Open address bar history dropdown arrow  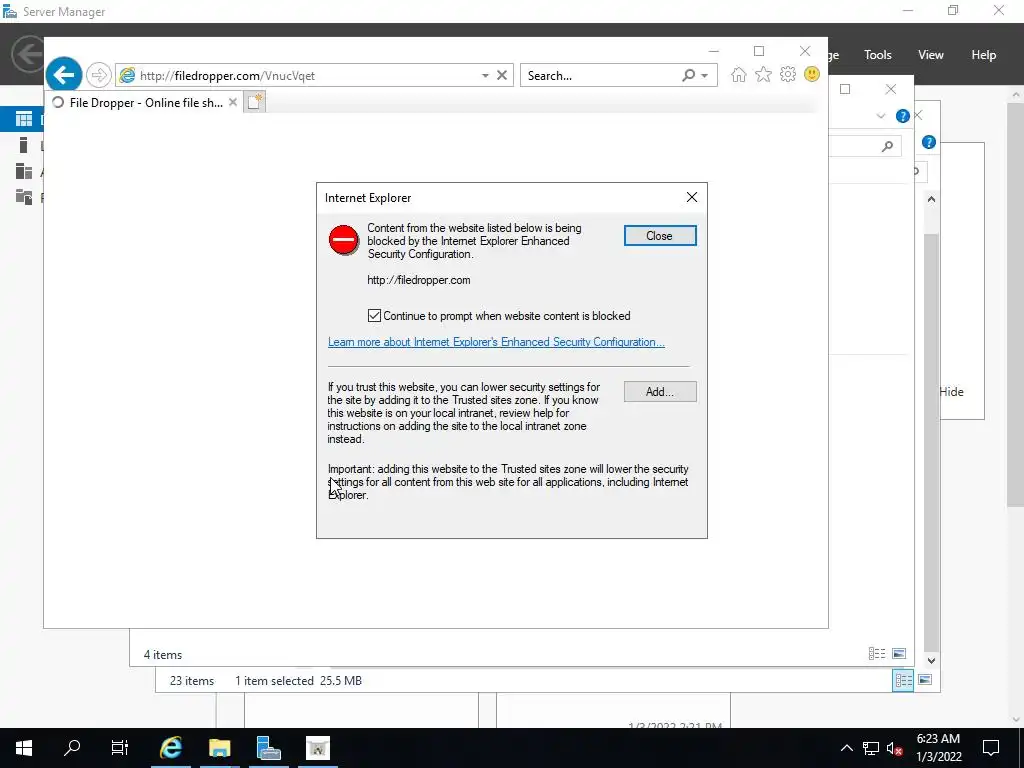[485, 76]
